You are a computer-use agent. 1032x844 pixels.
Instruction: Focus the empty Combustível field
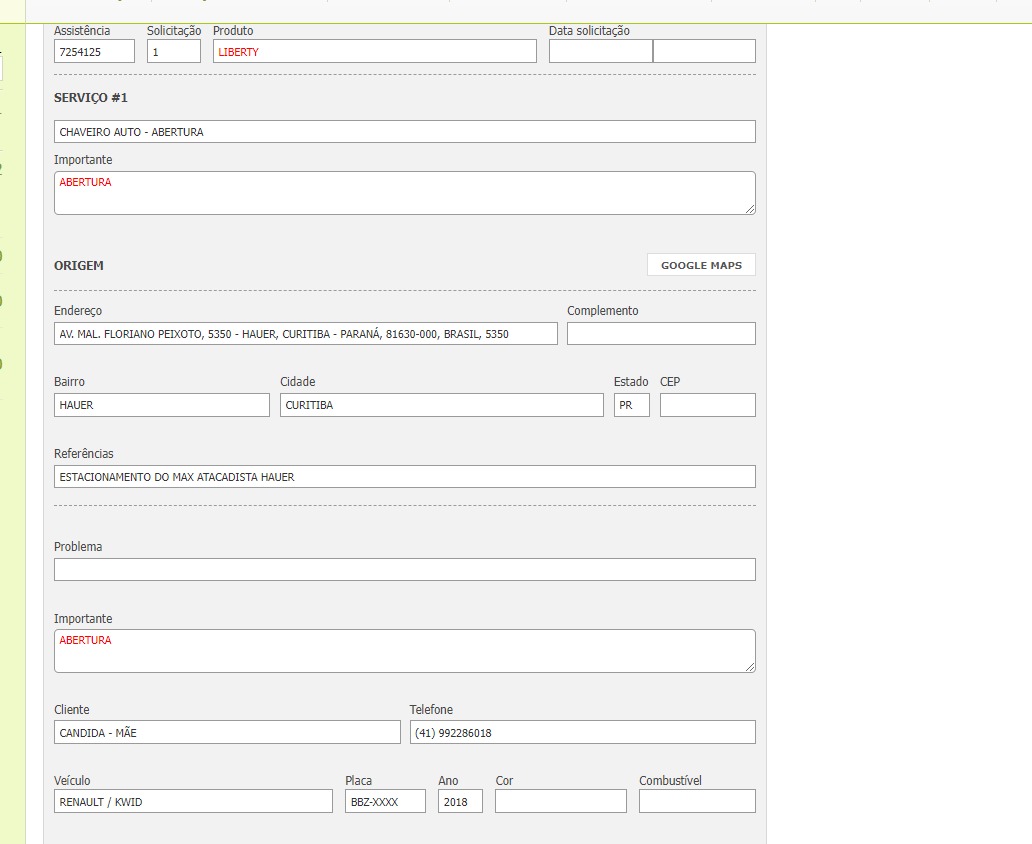(697, 801)
